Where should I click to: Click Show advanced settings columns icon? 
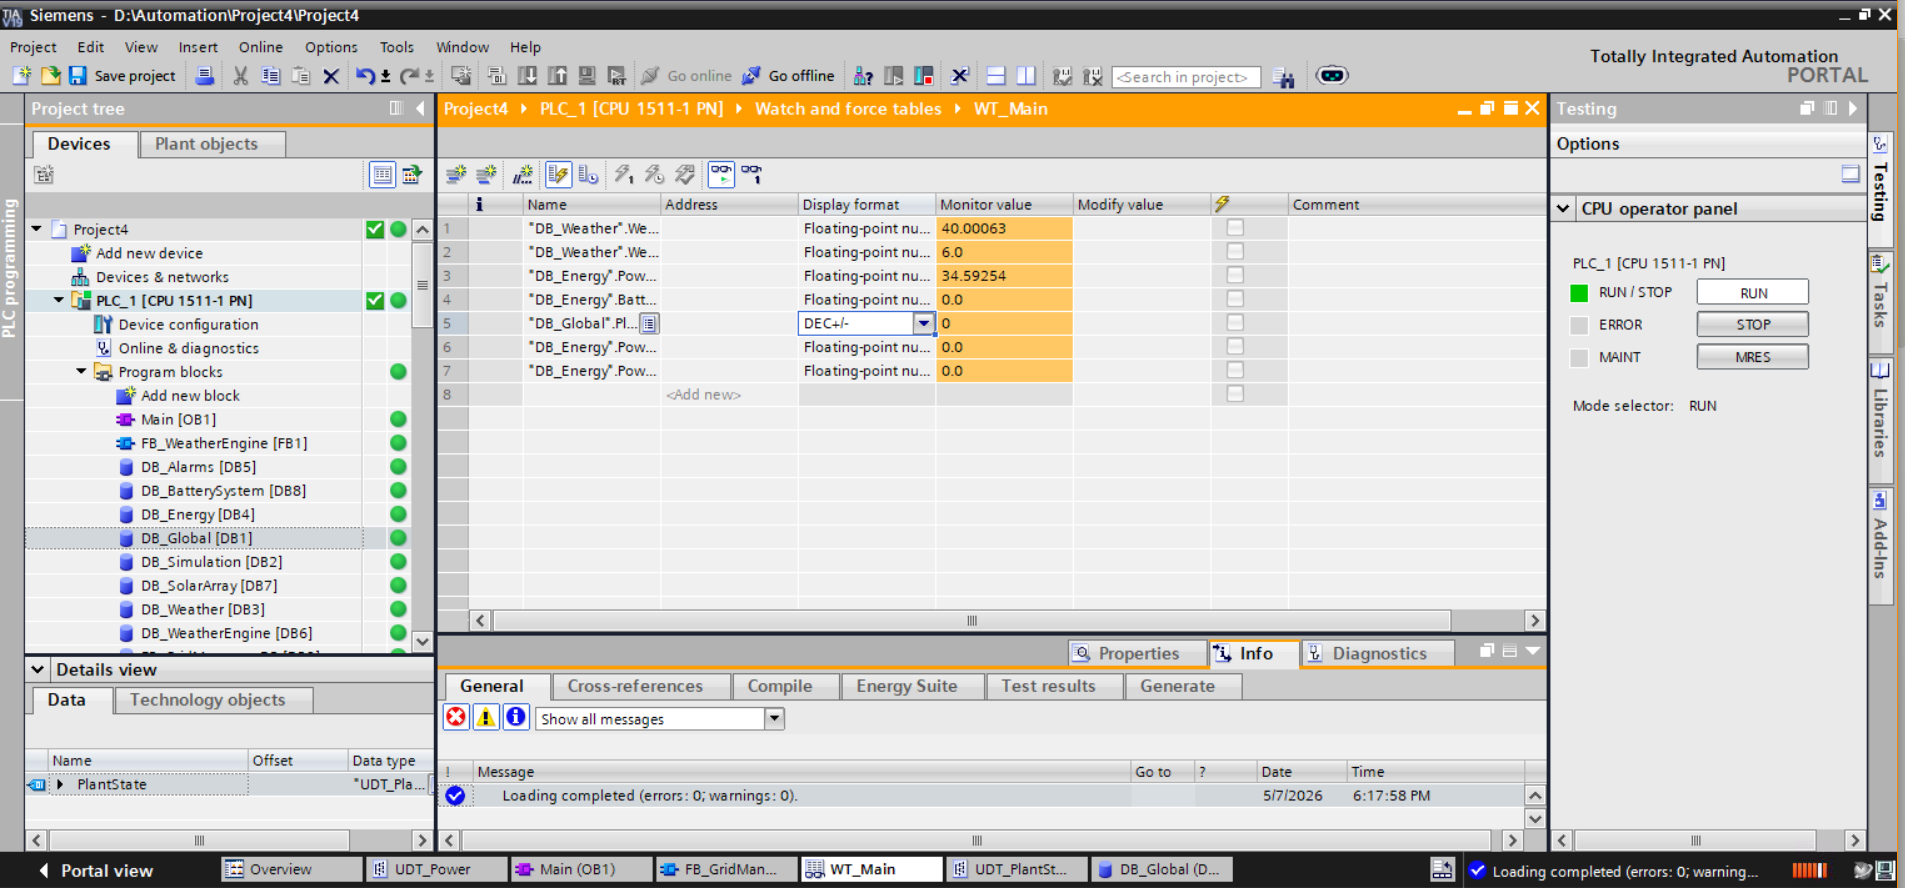588,175
